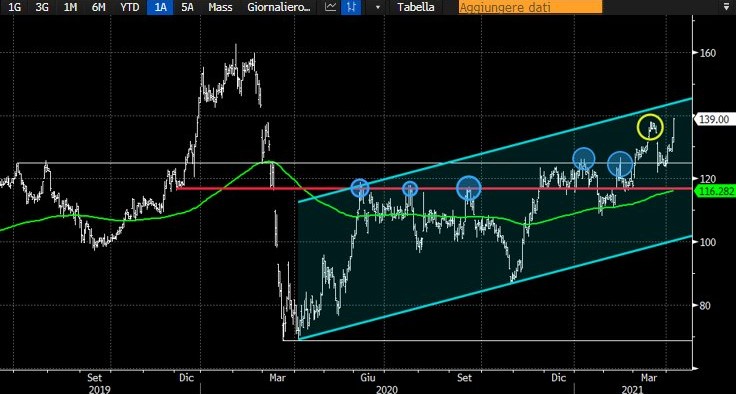Open the Tabella view
This screenshot has width=736, height=394.
[415, 7]
